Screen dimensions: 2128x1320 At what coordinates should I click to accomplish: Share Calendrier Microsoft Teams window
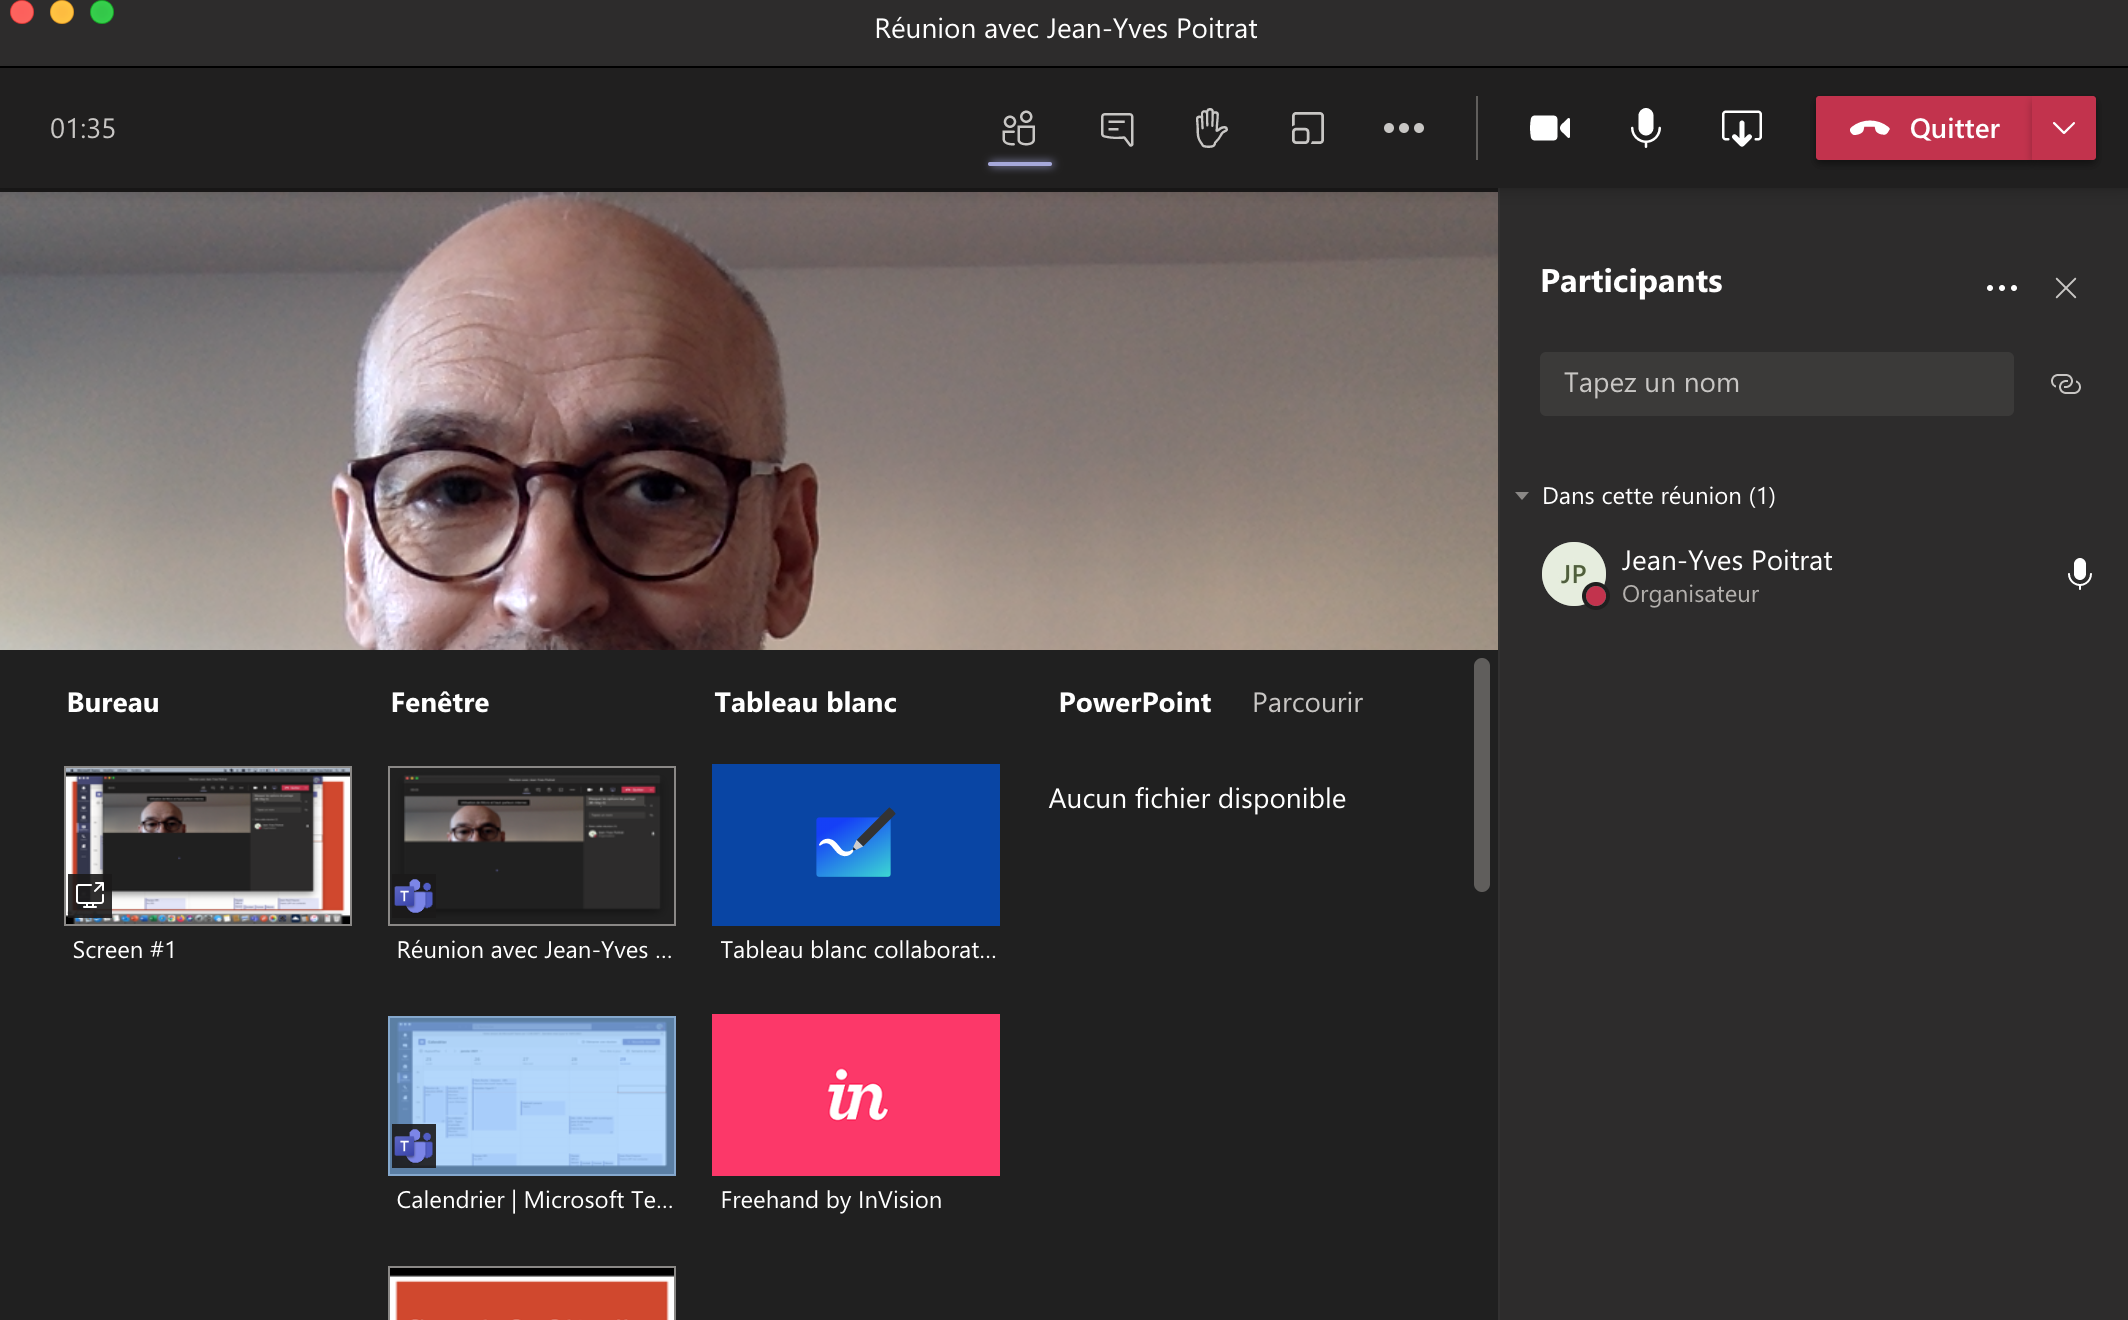[532, 1095]
